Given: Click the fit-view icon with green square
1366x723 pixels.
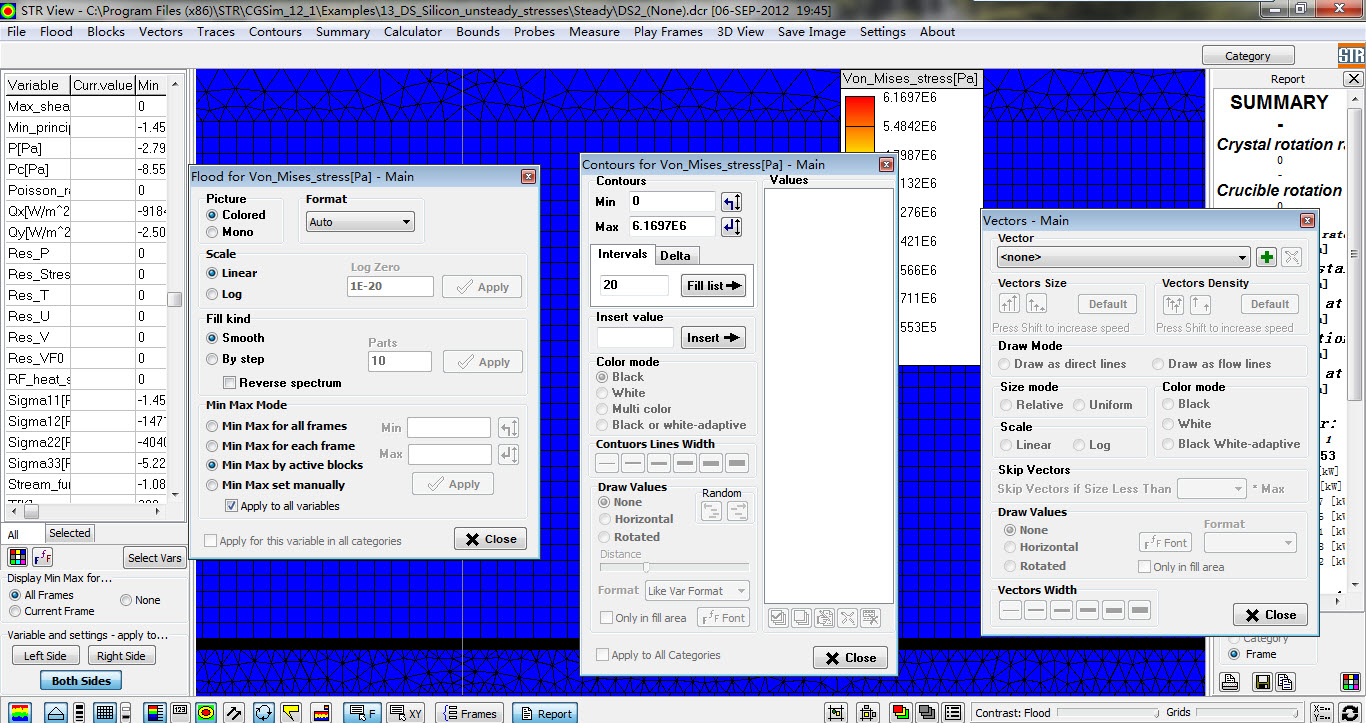Looking at the screenshot, I should [837, 713].
